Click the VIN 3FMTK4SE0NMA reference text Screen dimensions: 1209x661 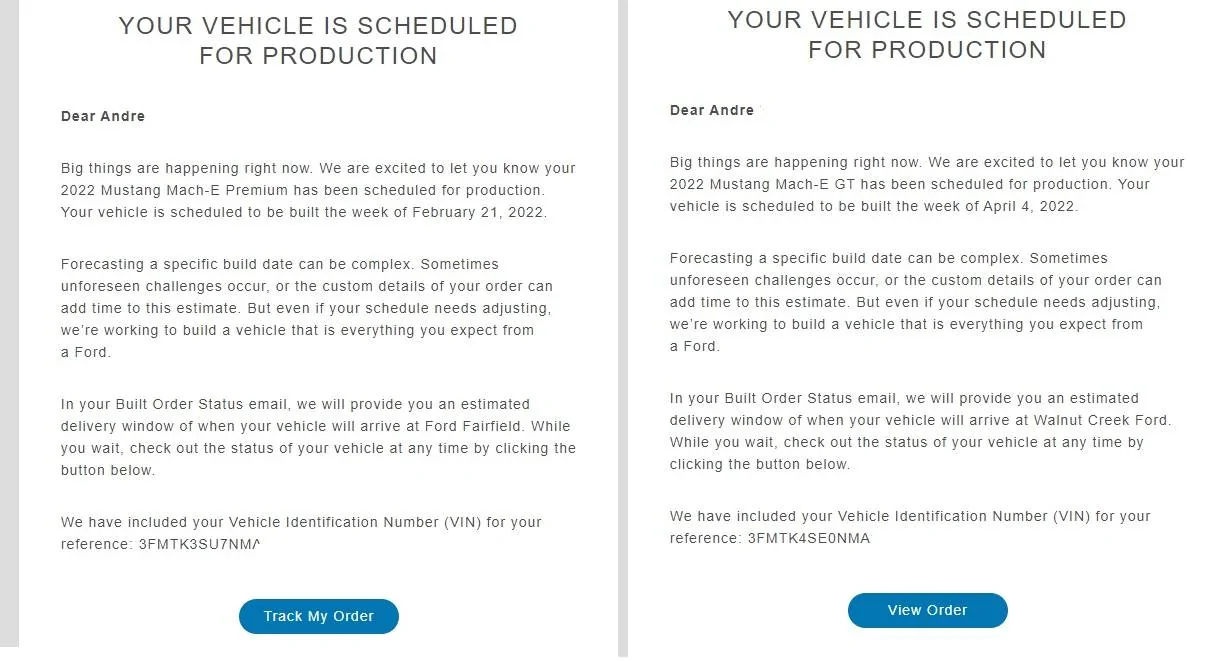(x=809, y=538)
